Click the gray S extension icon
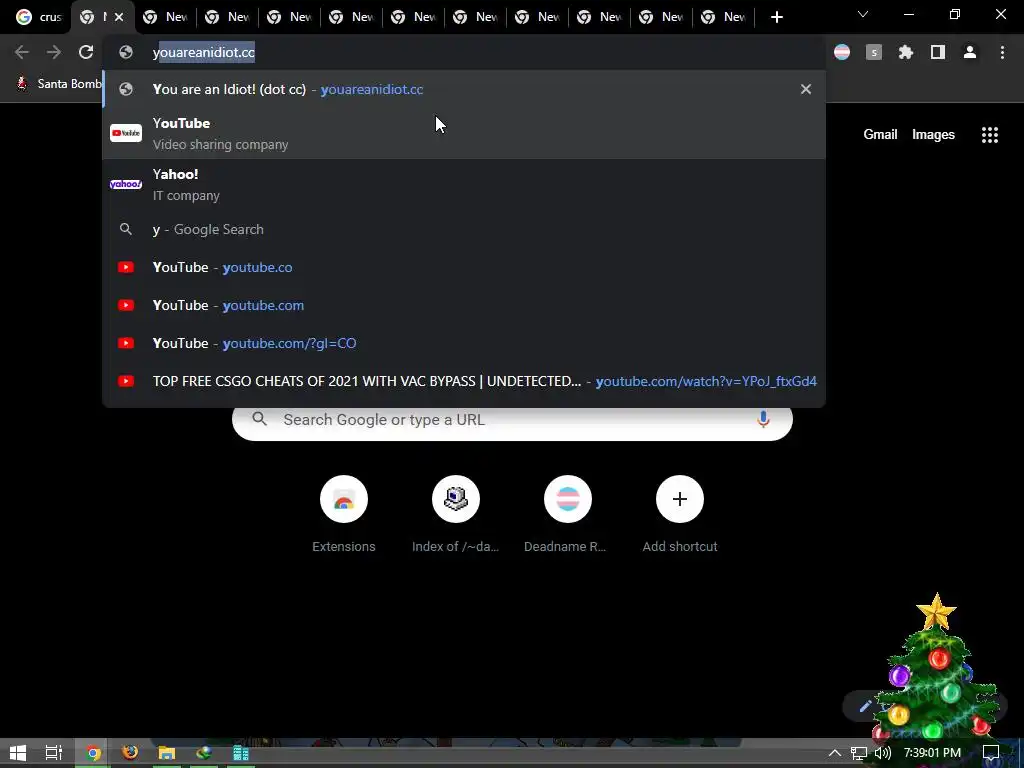This screenshot has height=768, width=1024. coord(874,52)
